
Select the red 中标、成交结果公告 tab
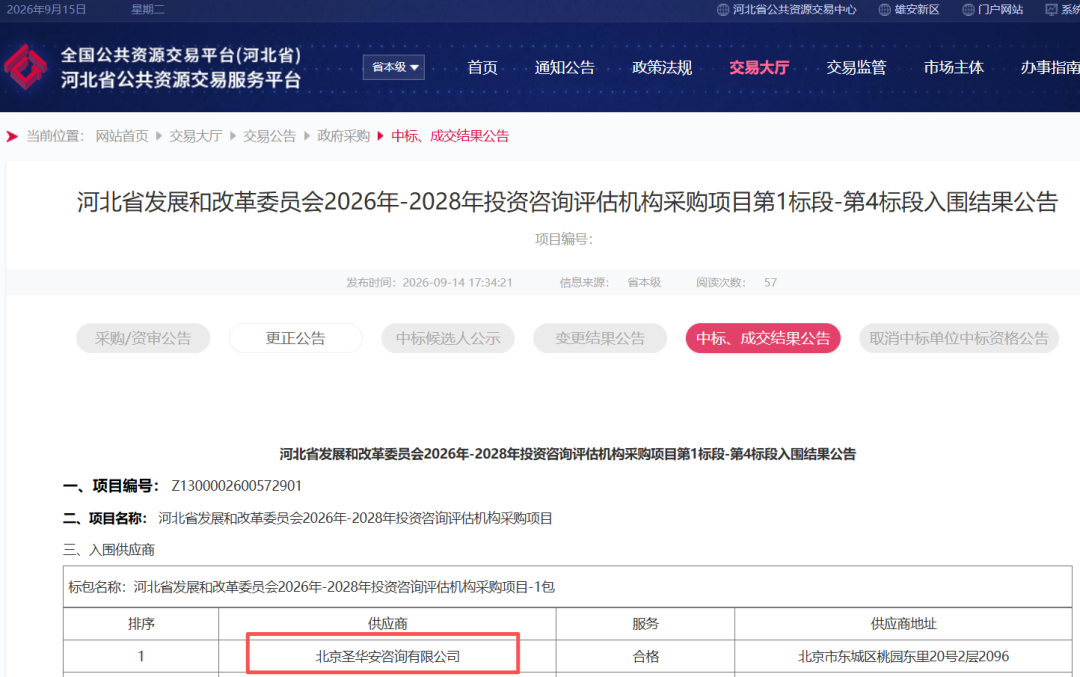click(763, 338)
